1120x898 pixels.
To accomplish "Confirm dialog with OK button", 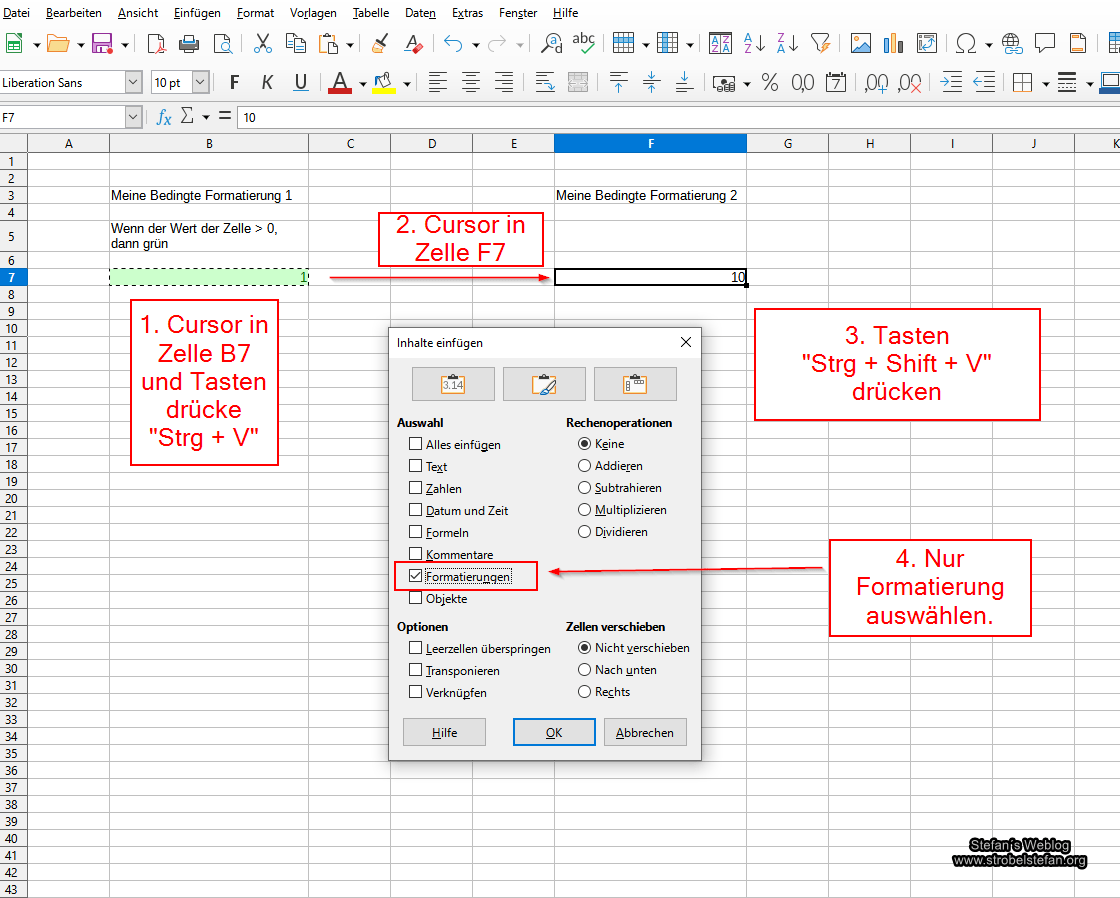I will pos(554,732).
